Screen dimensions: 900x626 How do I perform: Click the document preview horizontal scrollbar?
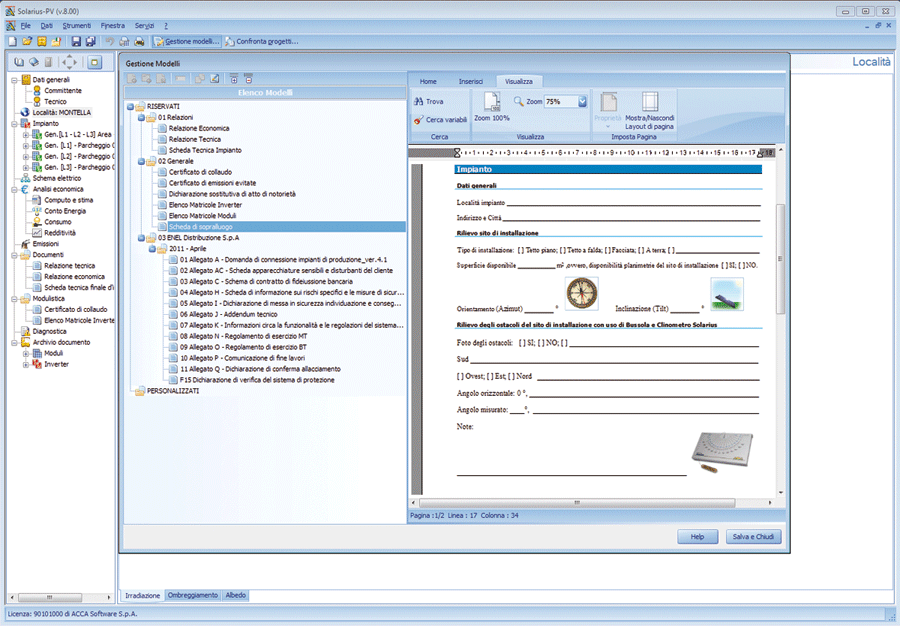click(577, 503)
